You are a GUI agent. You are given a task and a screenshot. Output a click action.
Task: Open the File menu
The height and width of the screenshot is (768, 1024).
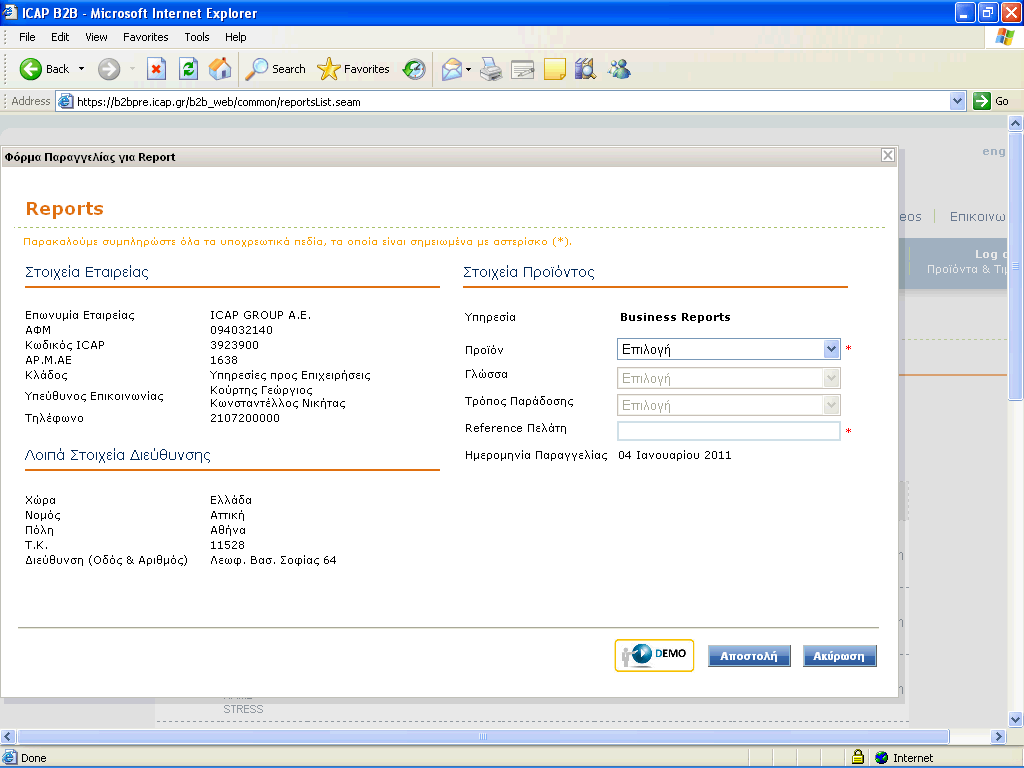(27, 37)
